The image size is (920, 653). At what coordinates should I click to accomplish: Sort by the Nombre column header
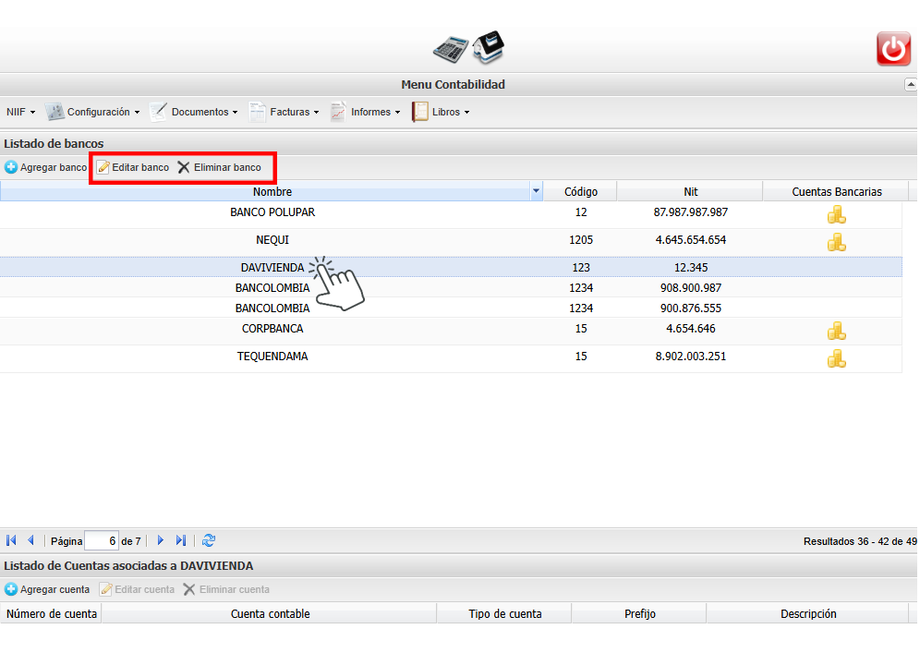coord(272,192)
